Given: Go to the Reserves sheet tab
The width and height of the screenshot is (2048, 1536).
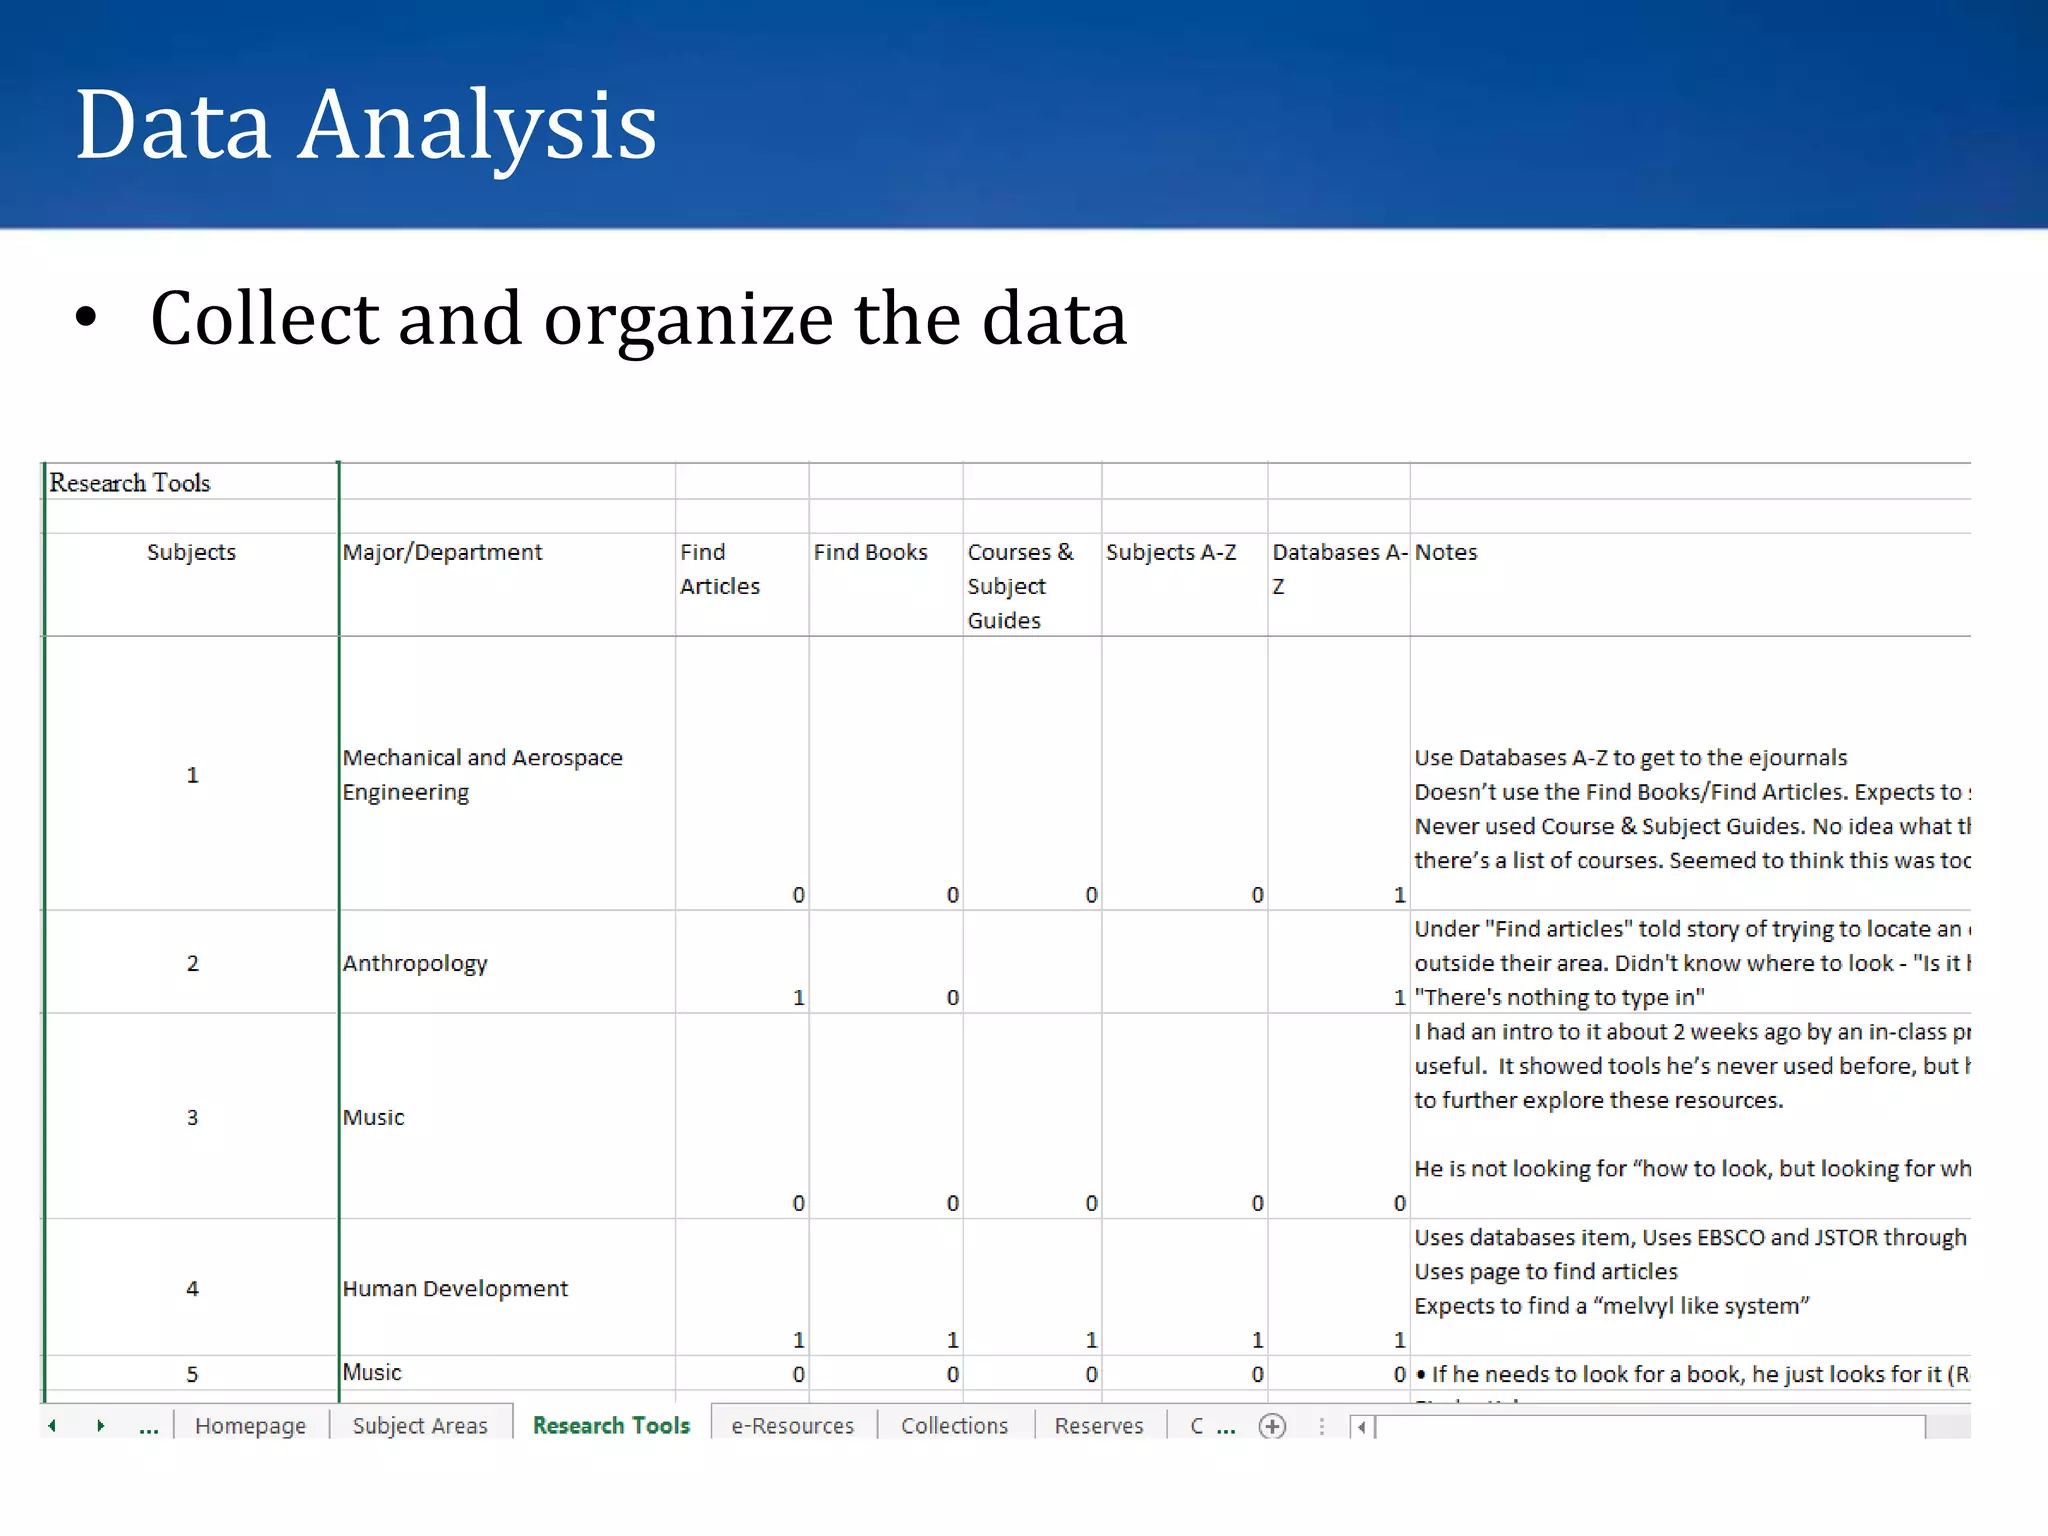Looking at the screenshot, I should pos(1099,1425).
